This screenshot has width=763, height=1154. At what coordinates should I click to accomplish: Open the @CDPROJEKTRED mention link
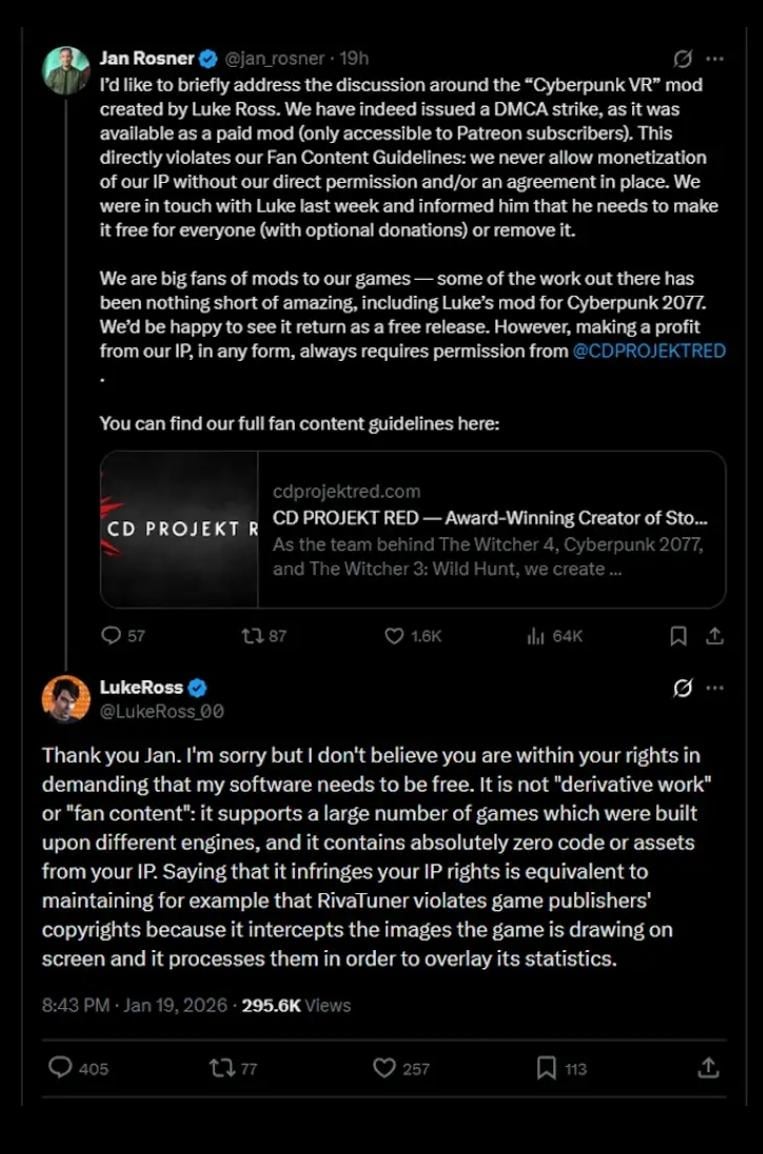point(649,351)
